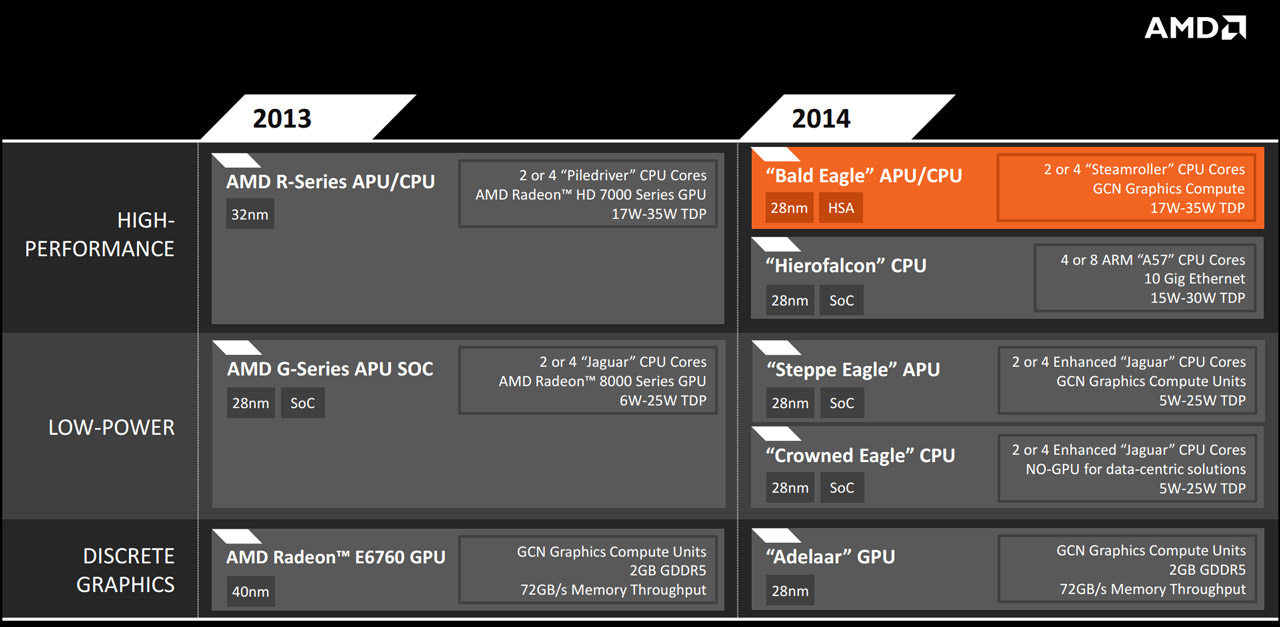
Task: Click the "Crowned Eagle" CPU title
Action: tap(860, 455)
